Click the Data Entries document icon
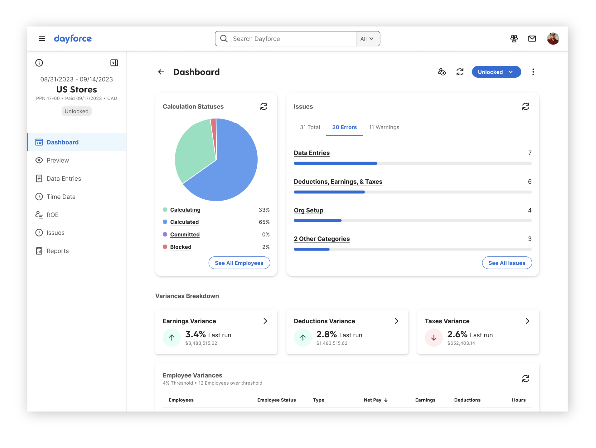 (x=39, y=178)
